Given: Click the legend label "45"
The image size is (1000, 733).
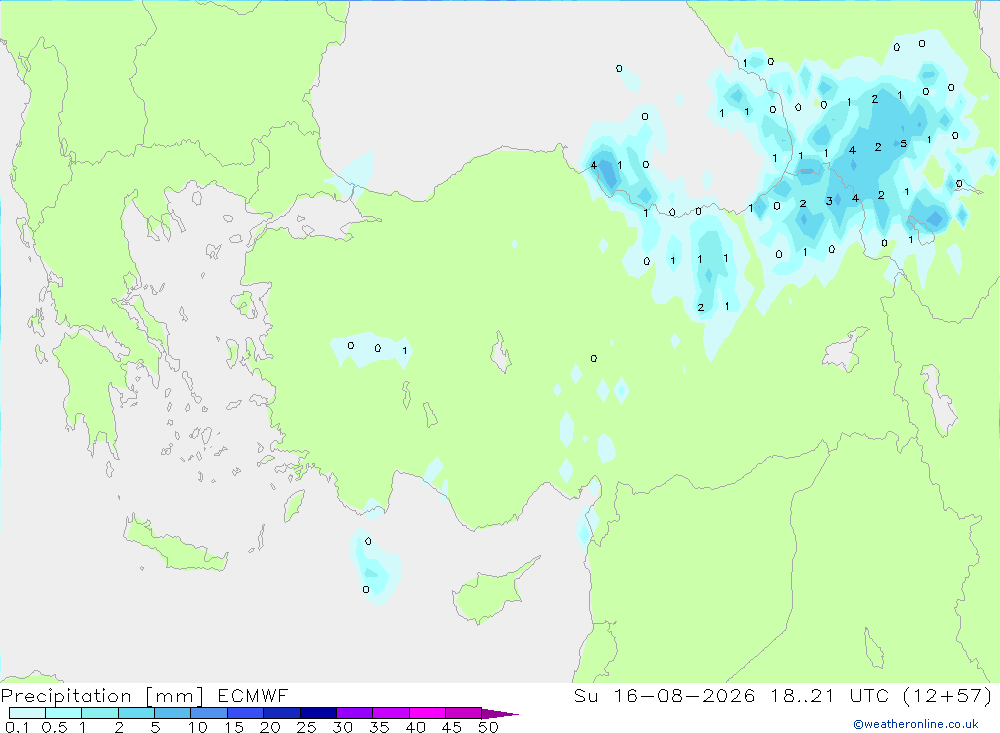Looking at the screenshot, I should pyautogui.click(x=452, y=727).
